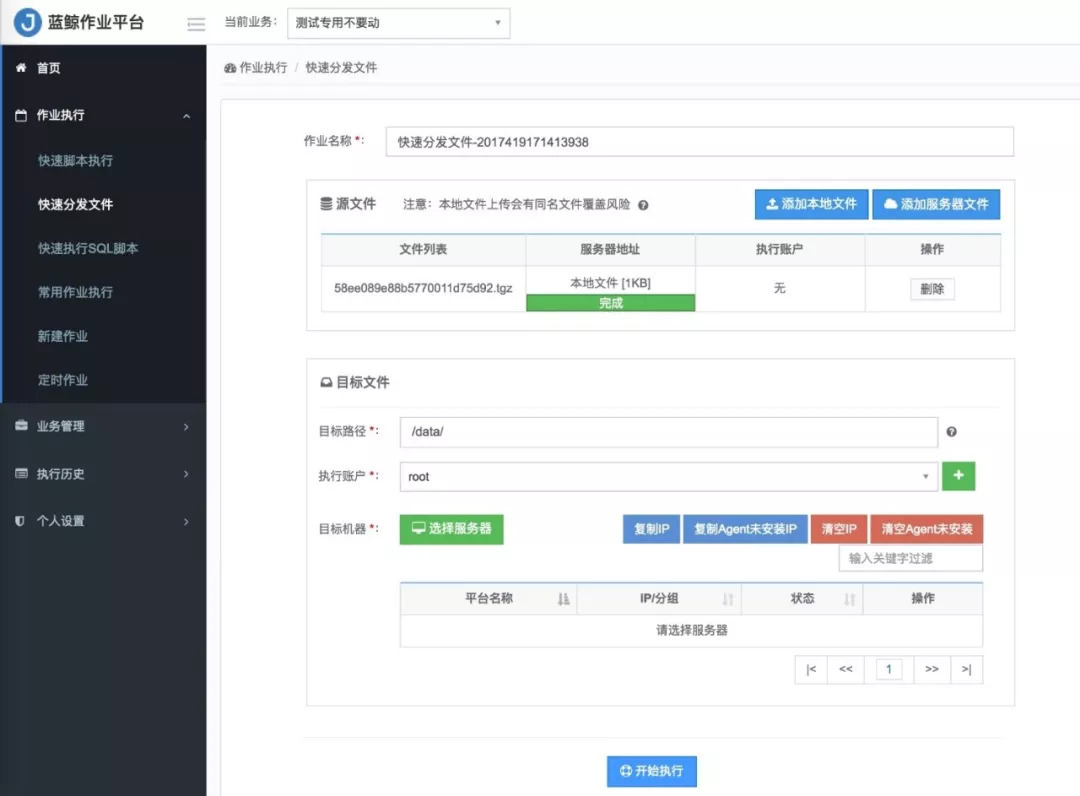
Task: Click 添加服务器文件 button
Action: point(936,205)
